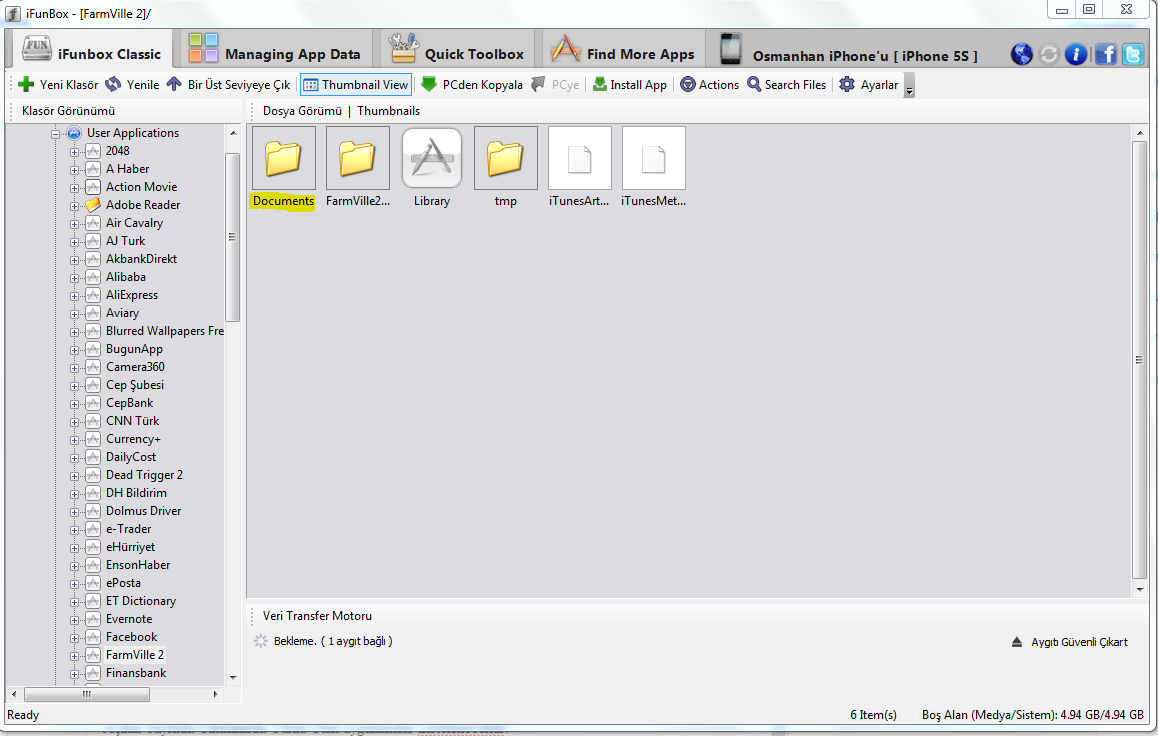Click the tree panel vertical scrollbar

232,237
